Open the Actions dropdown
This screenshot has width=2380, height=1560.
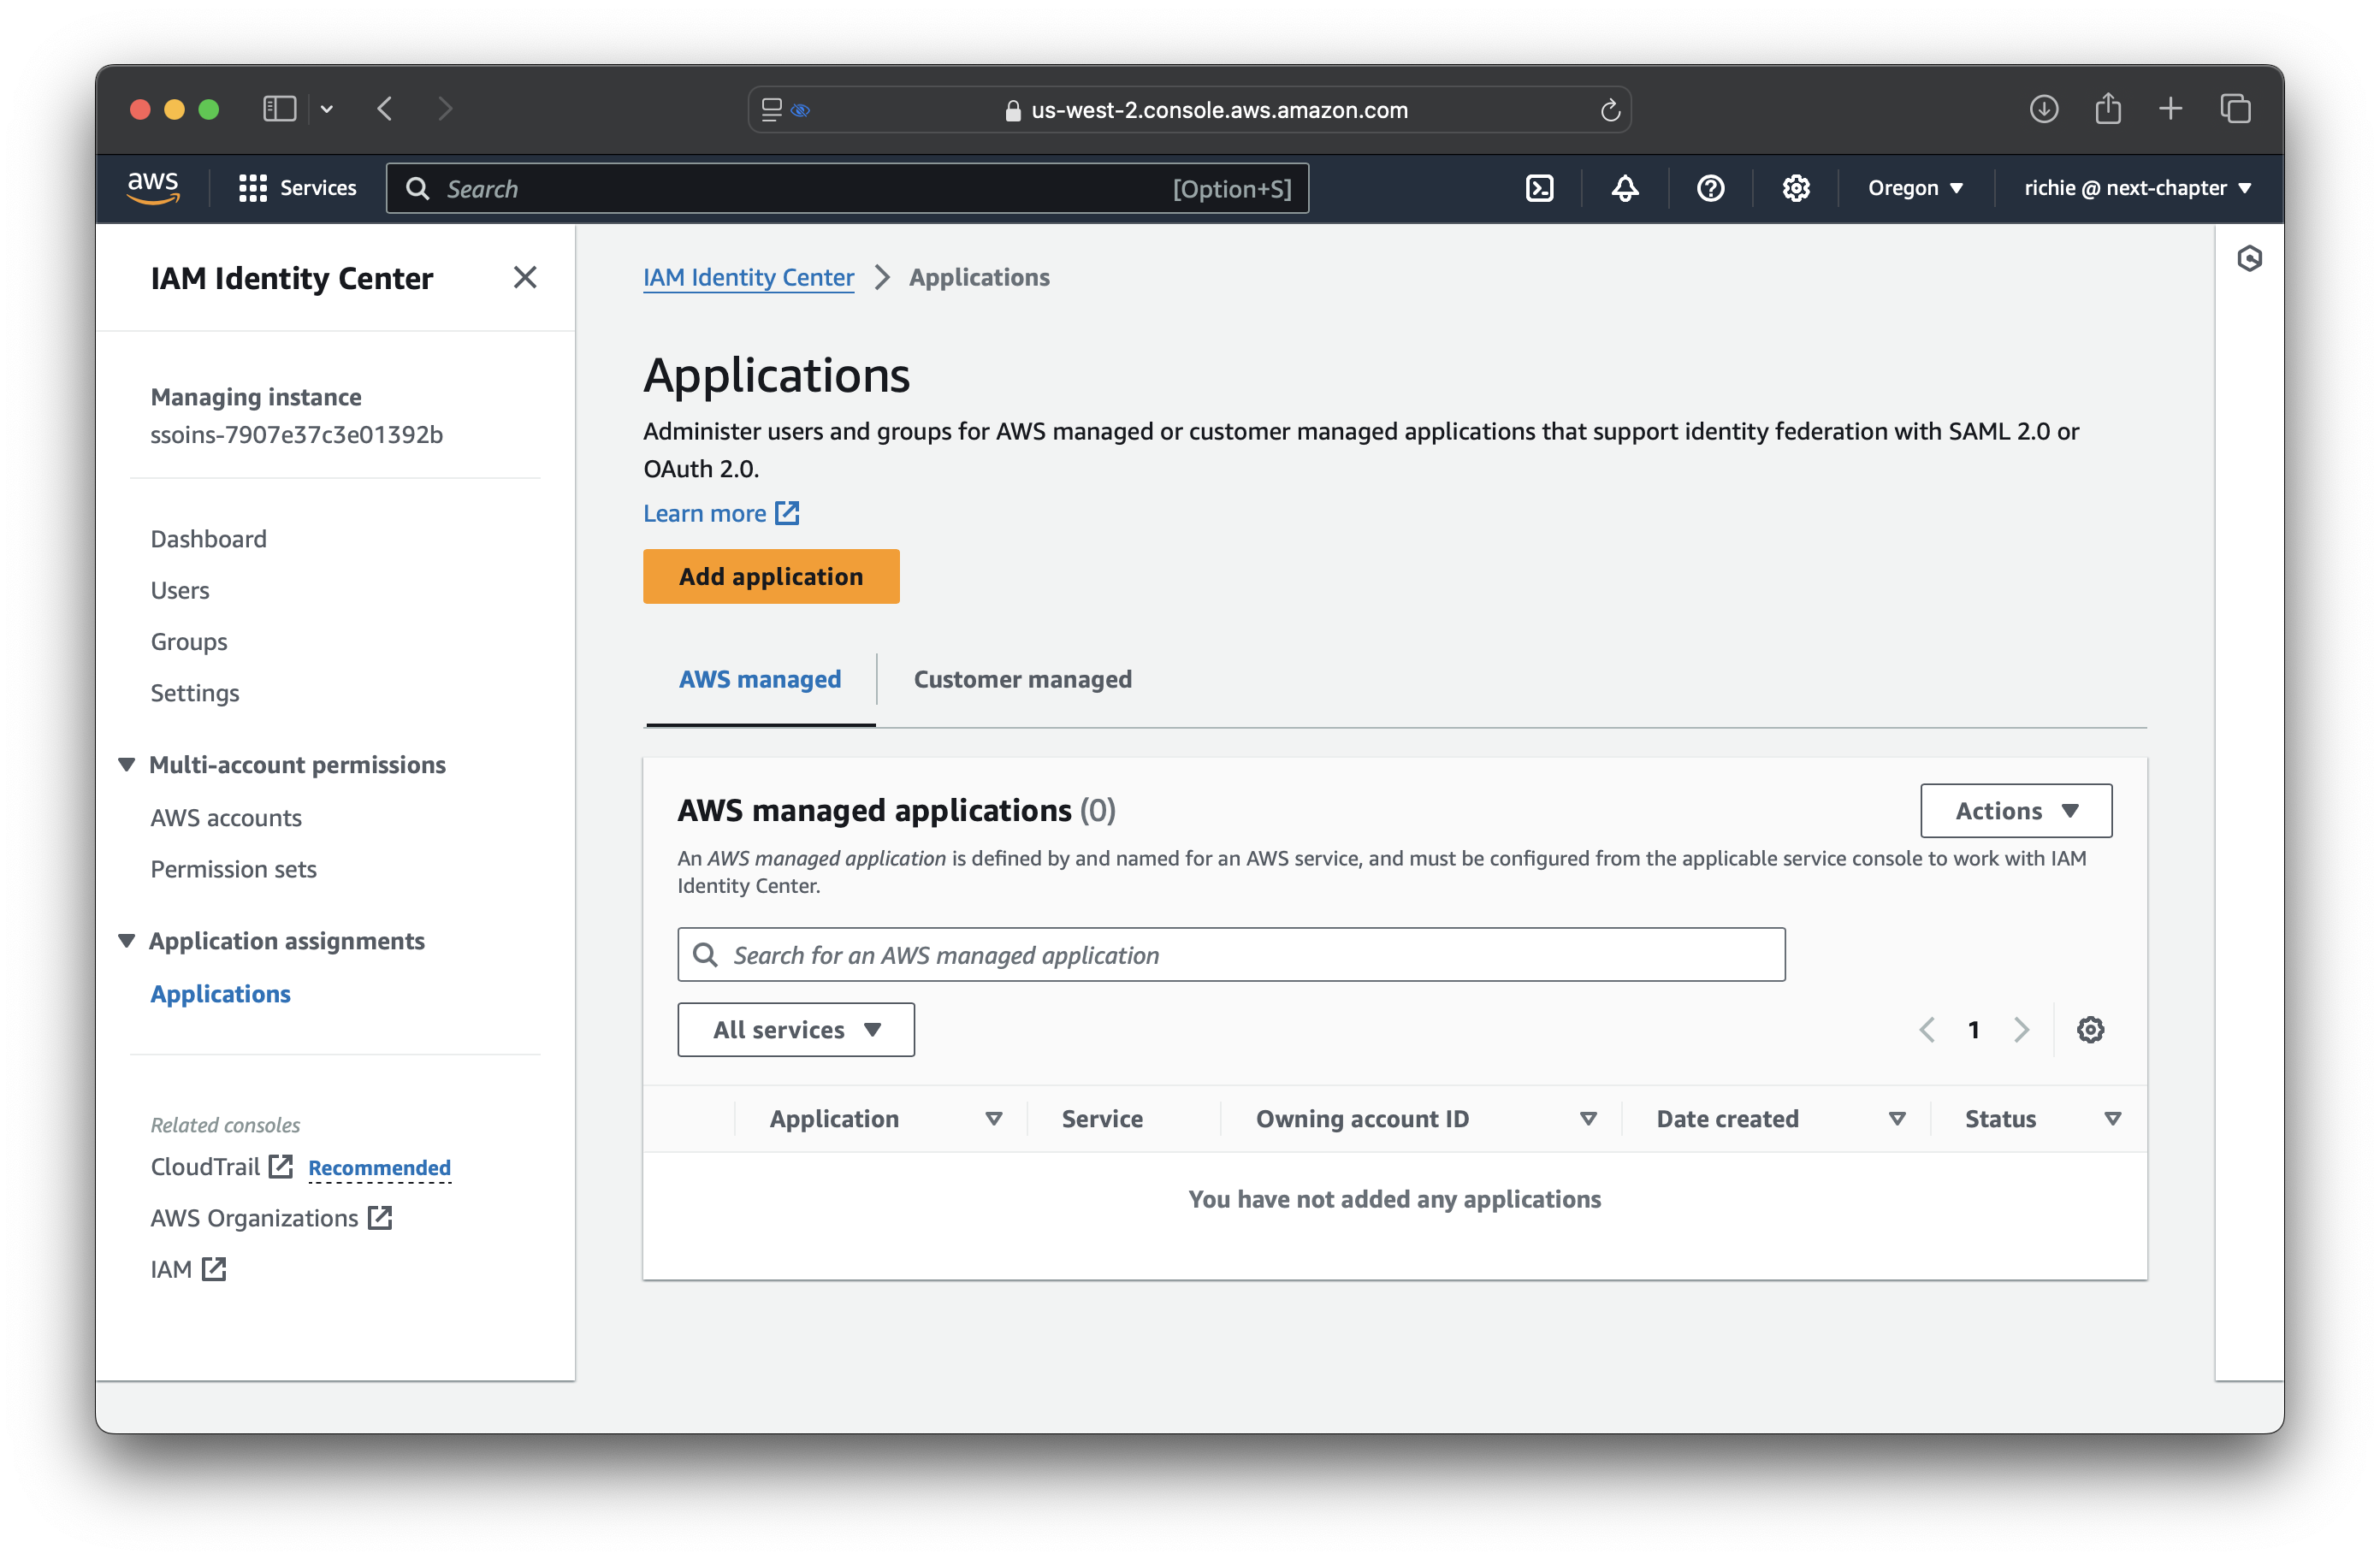pyautogui.click(x=2015, y=810)
